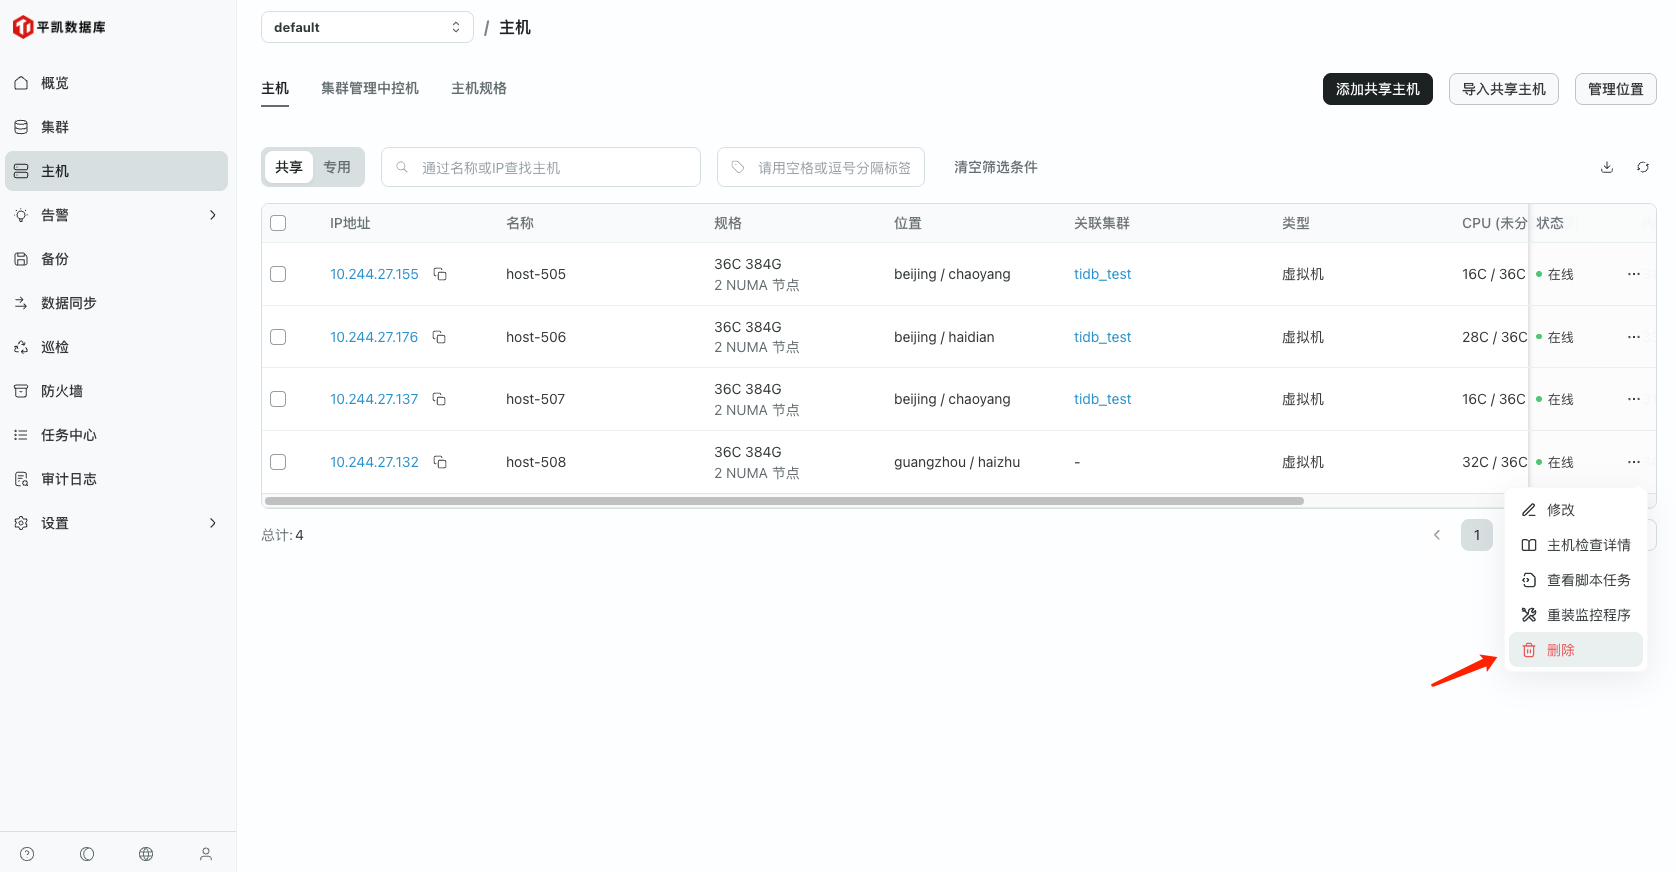Toggle the select-all header checkbox
1676x872 pixels.
[278, 223]
